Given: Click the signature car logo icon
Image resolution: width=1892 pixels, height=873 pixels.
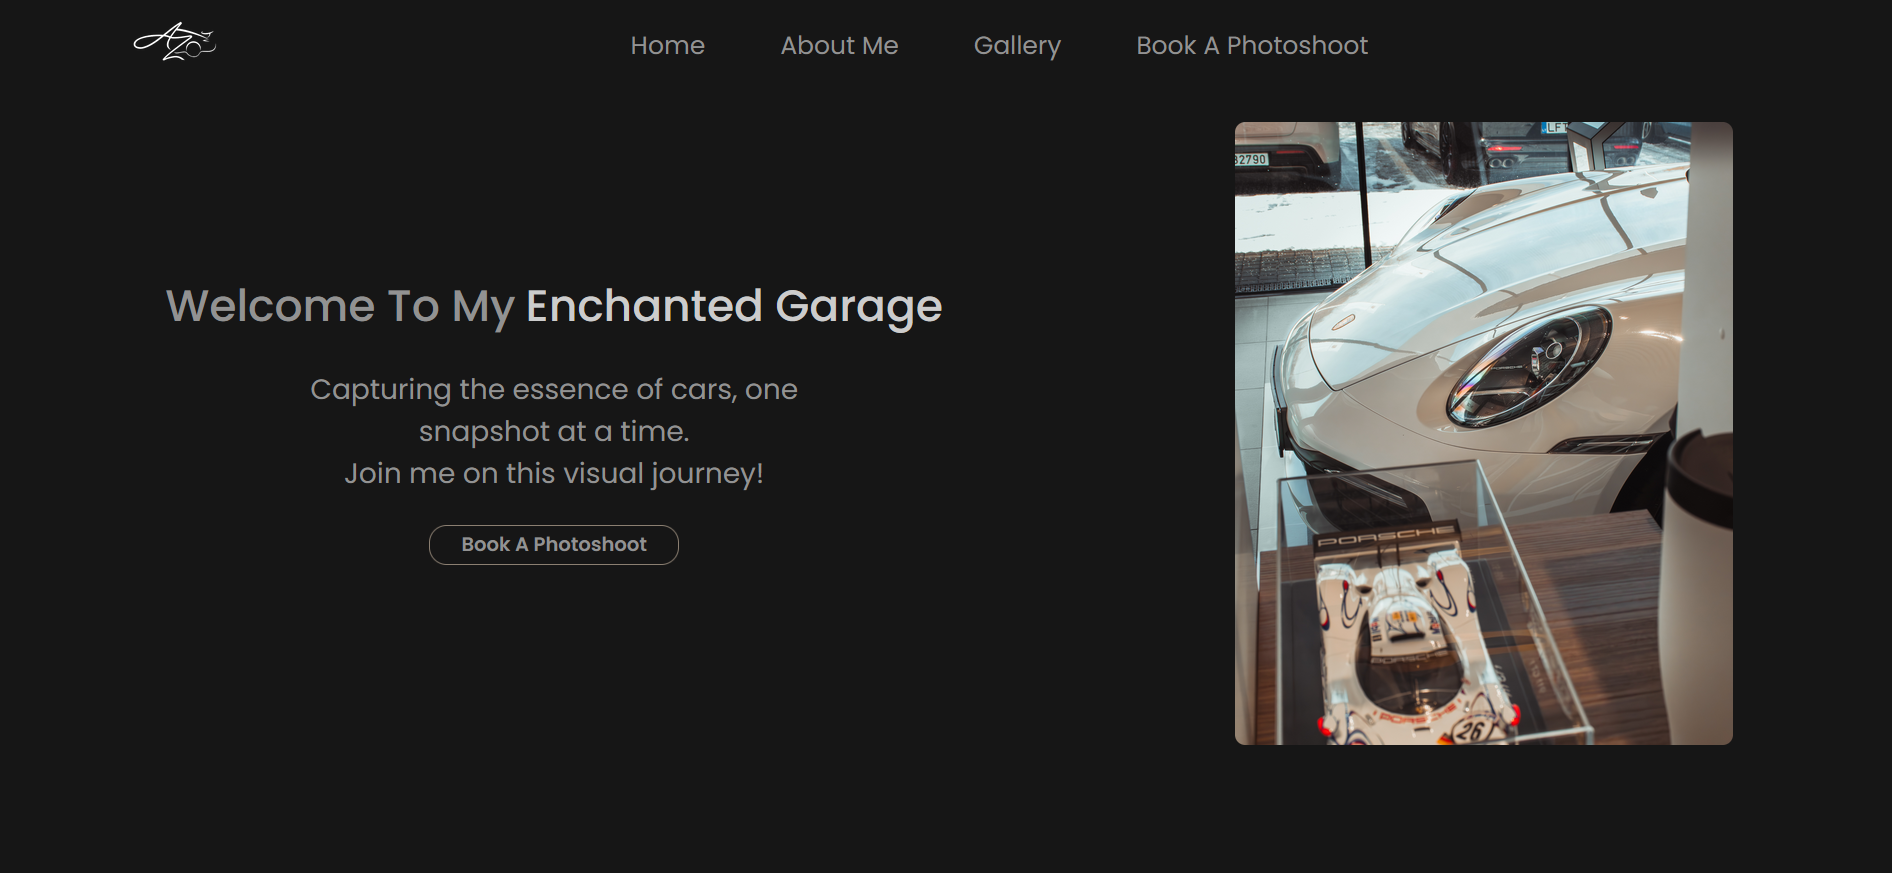Looking at the screenshot, I should 175,42.
